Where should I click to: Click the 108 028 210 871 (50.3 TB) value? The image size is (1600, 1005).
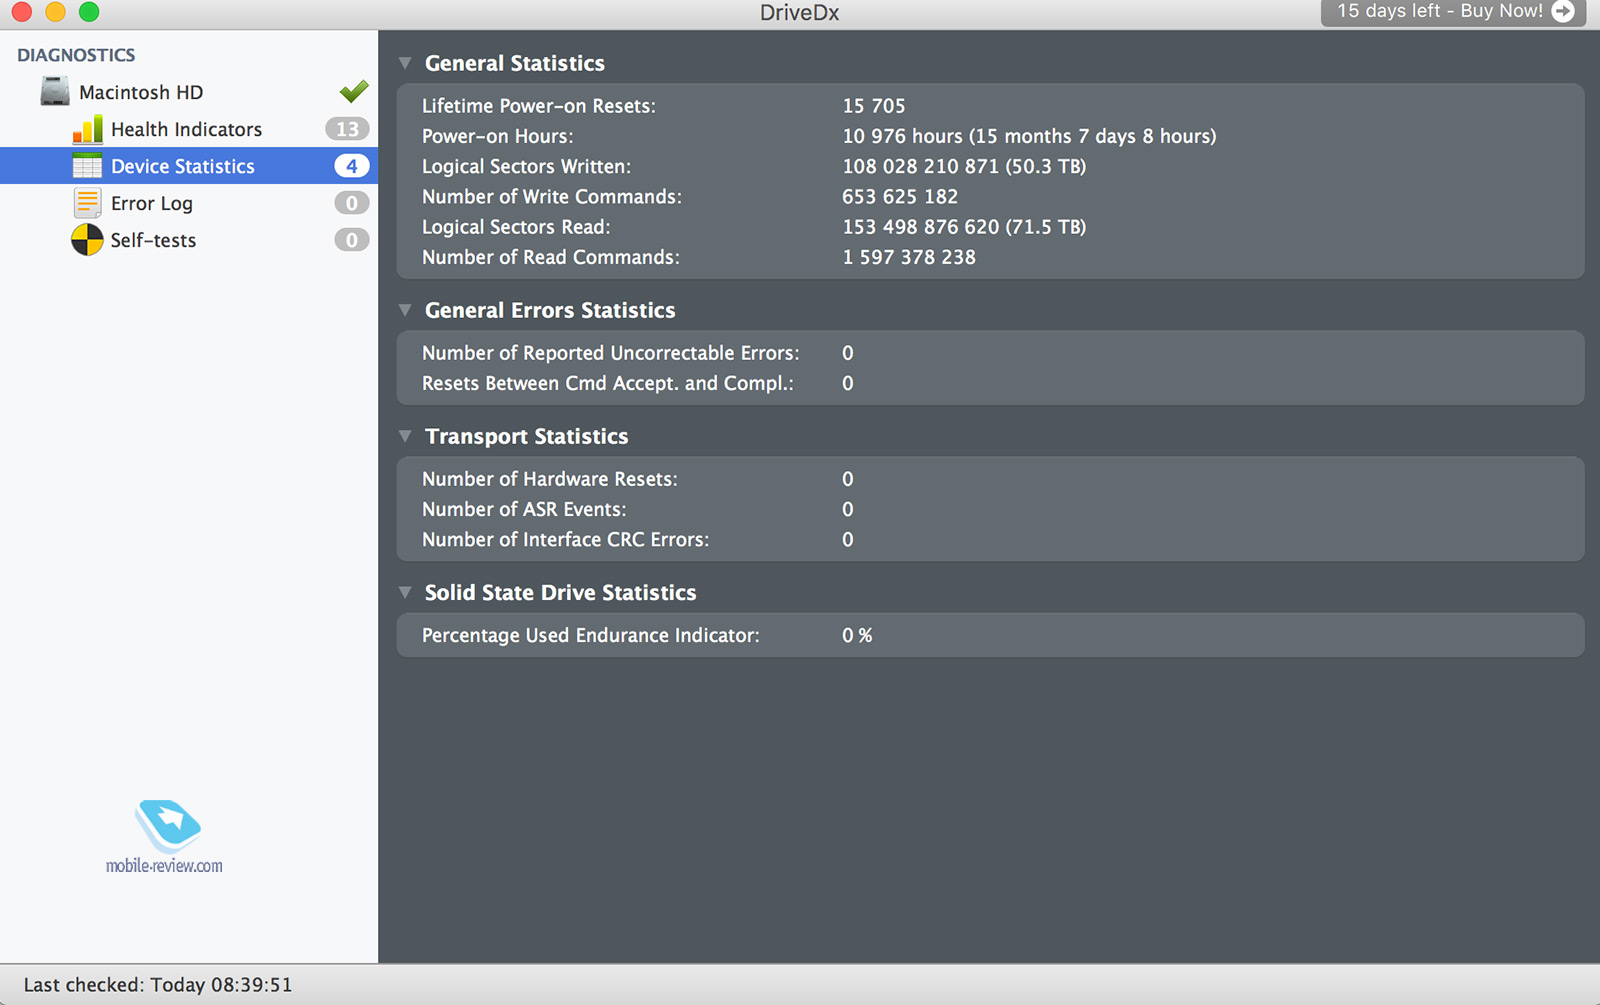pyautogui.click(x=964, y=166)
